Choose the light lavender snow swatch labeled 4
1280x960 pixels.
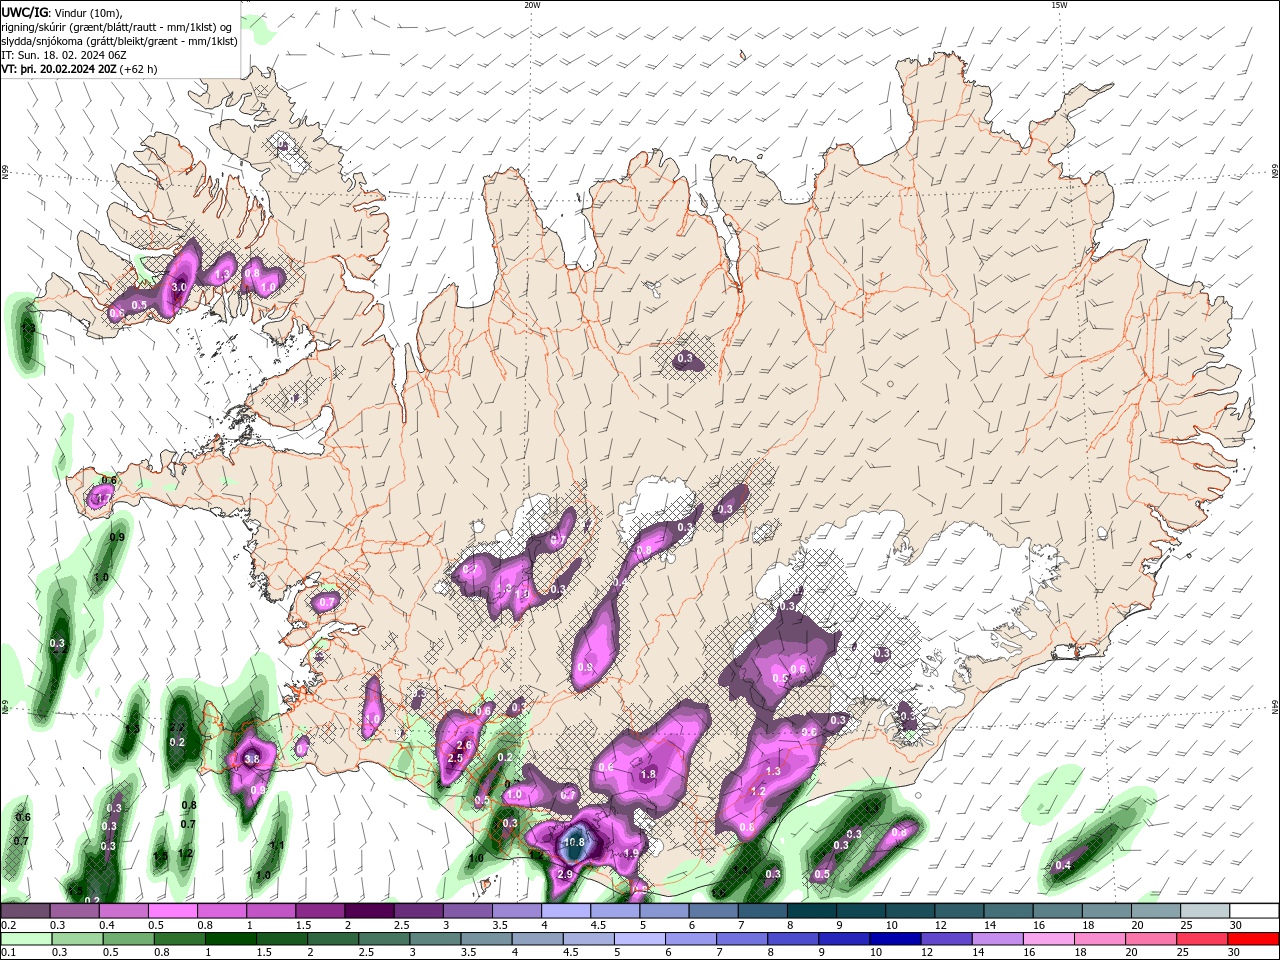click(564, 911)
